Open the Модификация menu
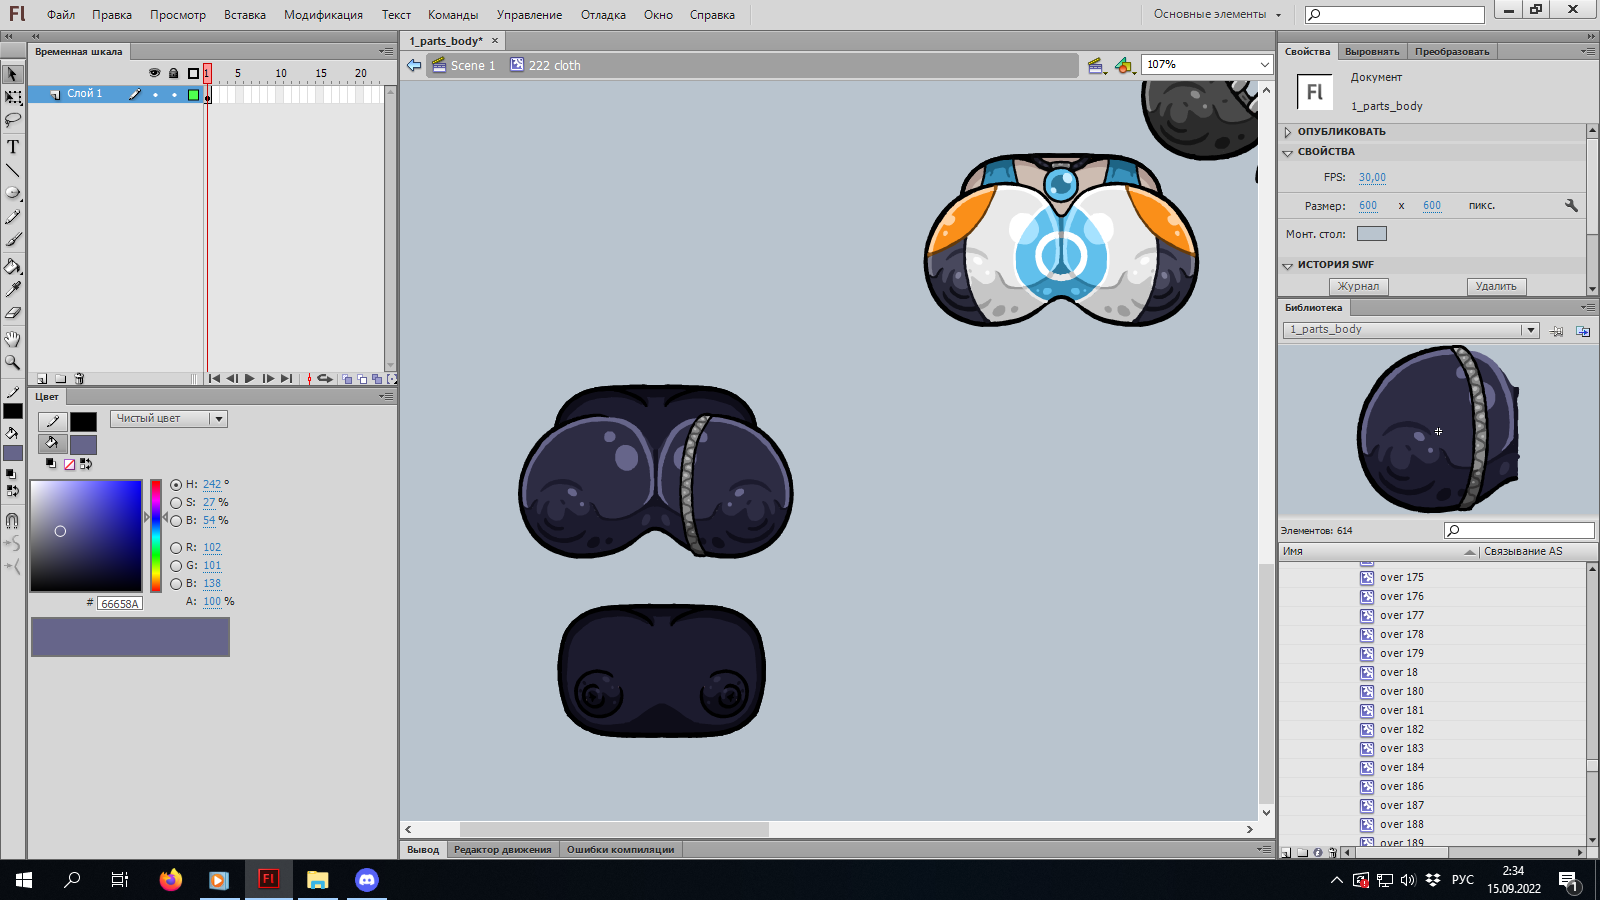This screenshot has width=1600, height=900. (x=323, y=15)
